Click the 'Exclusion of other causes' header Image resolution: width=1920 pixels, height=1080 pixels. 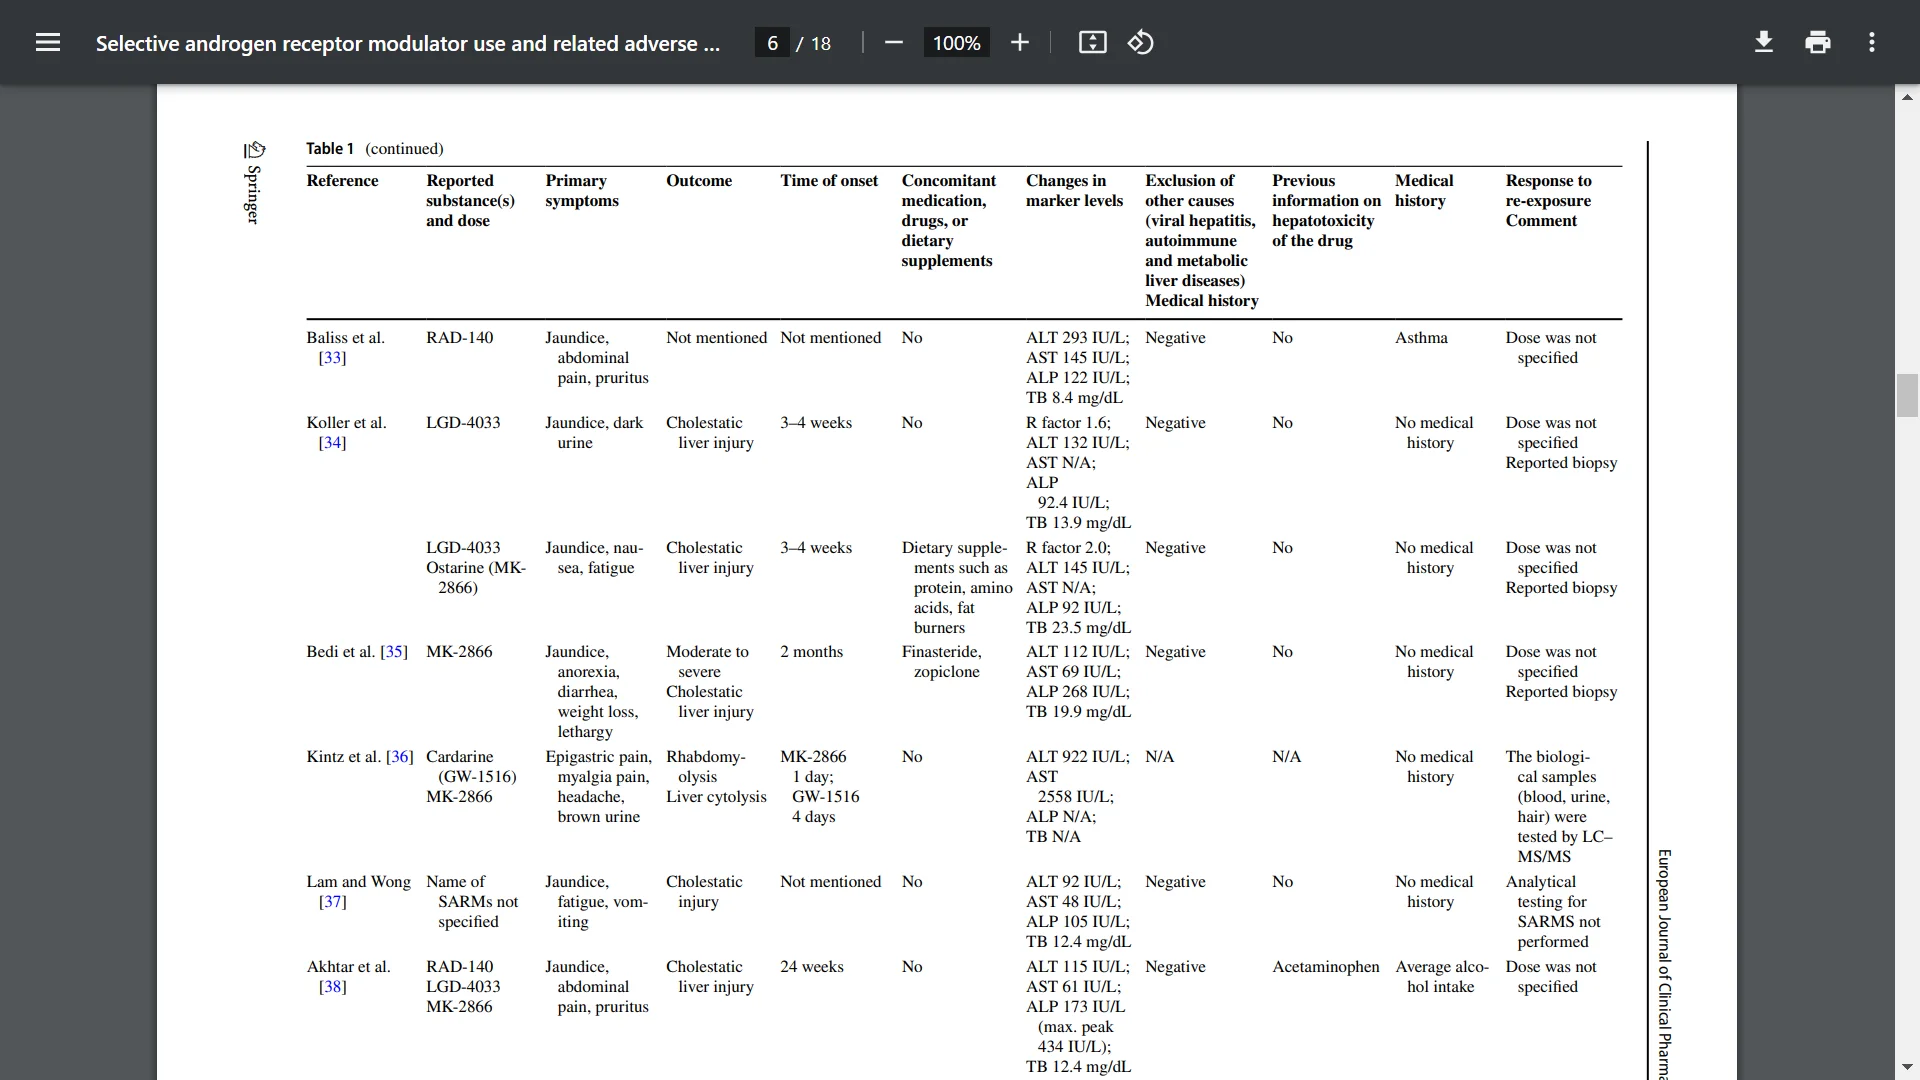tap(1201, 241)
